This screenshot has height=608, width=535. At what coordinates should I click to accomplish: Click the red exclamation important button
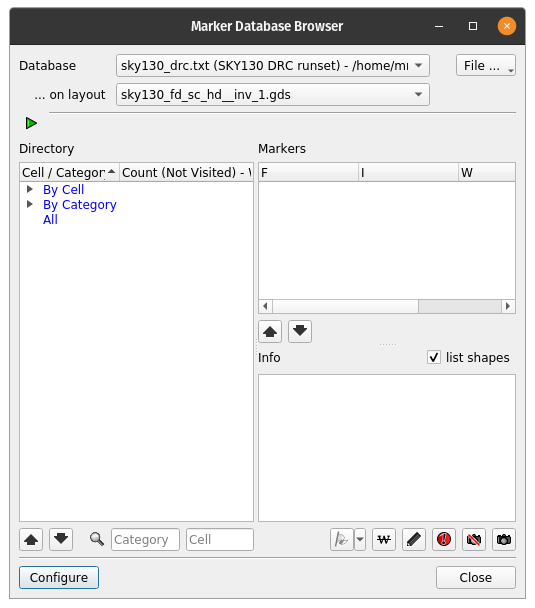coord(444,539)
